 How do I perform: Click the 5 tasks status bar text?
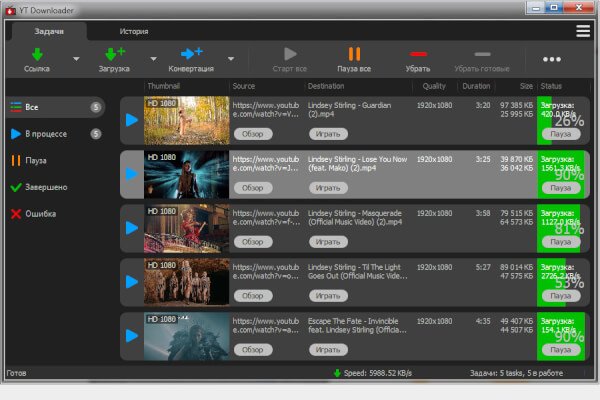(x=516, y=373)
